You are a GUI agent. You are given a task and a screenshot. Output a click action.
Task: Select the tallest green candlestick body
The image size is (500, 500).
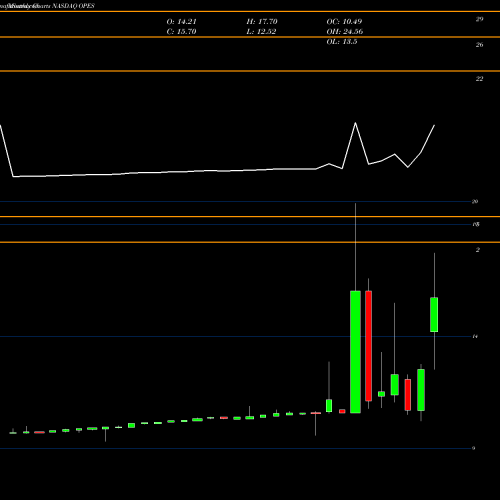coord(355,352)
